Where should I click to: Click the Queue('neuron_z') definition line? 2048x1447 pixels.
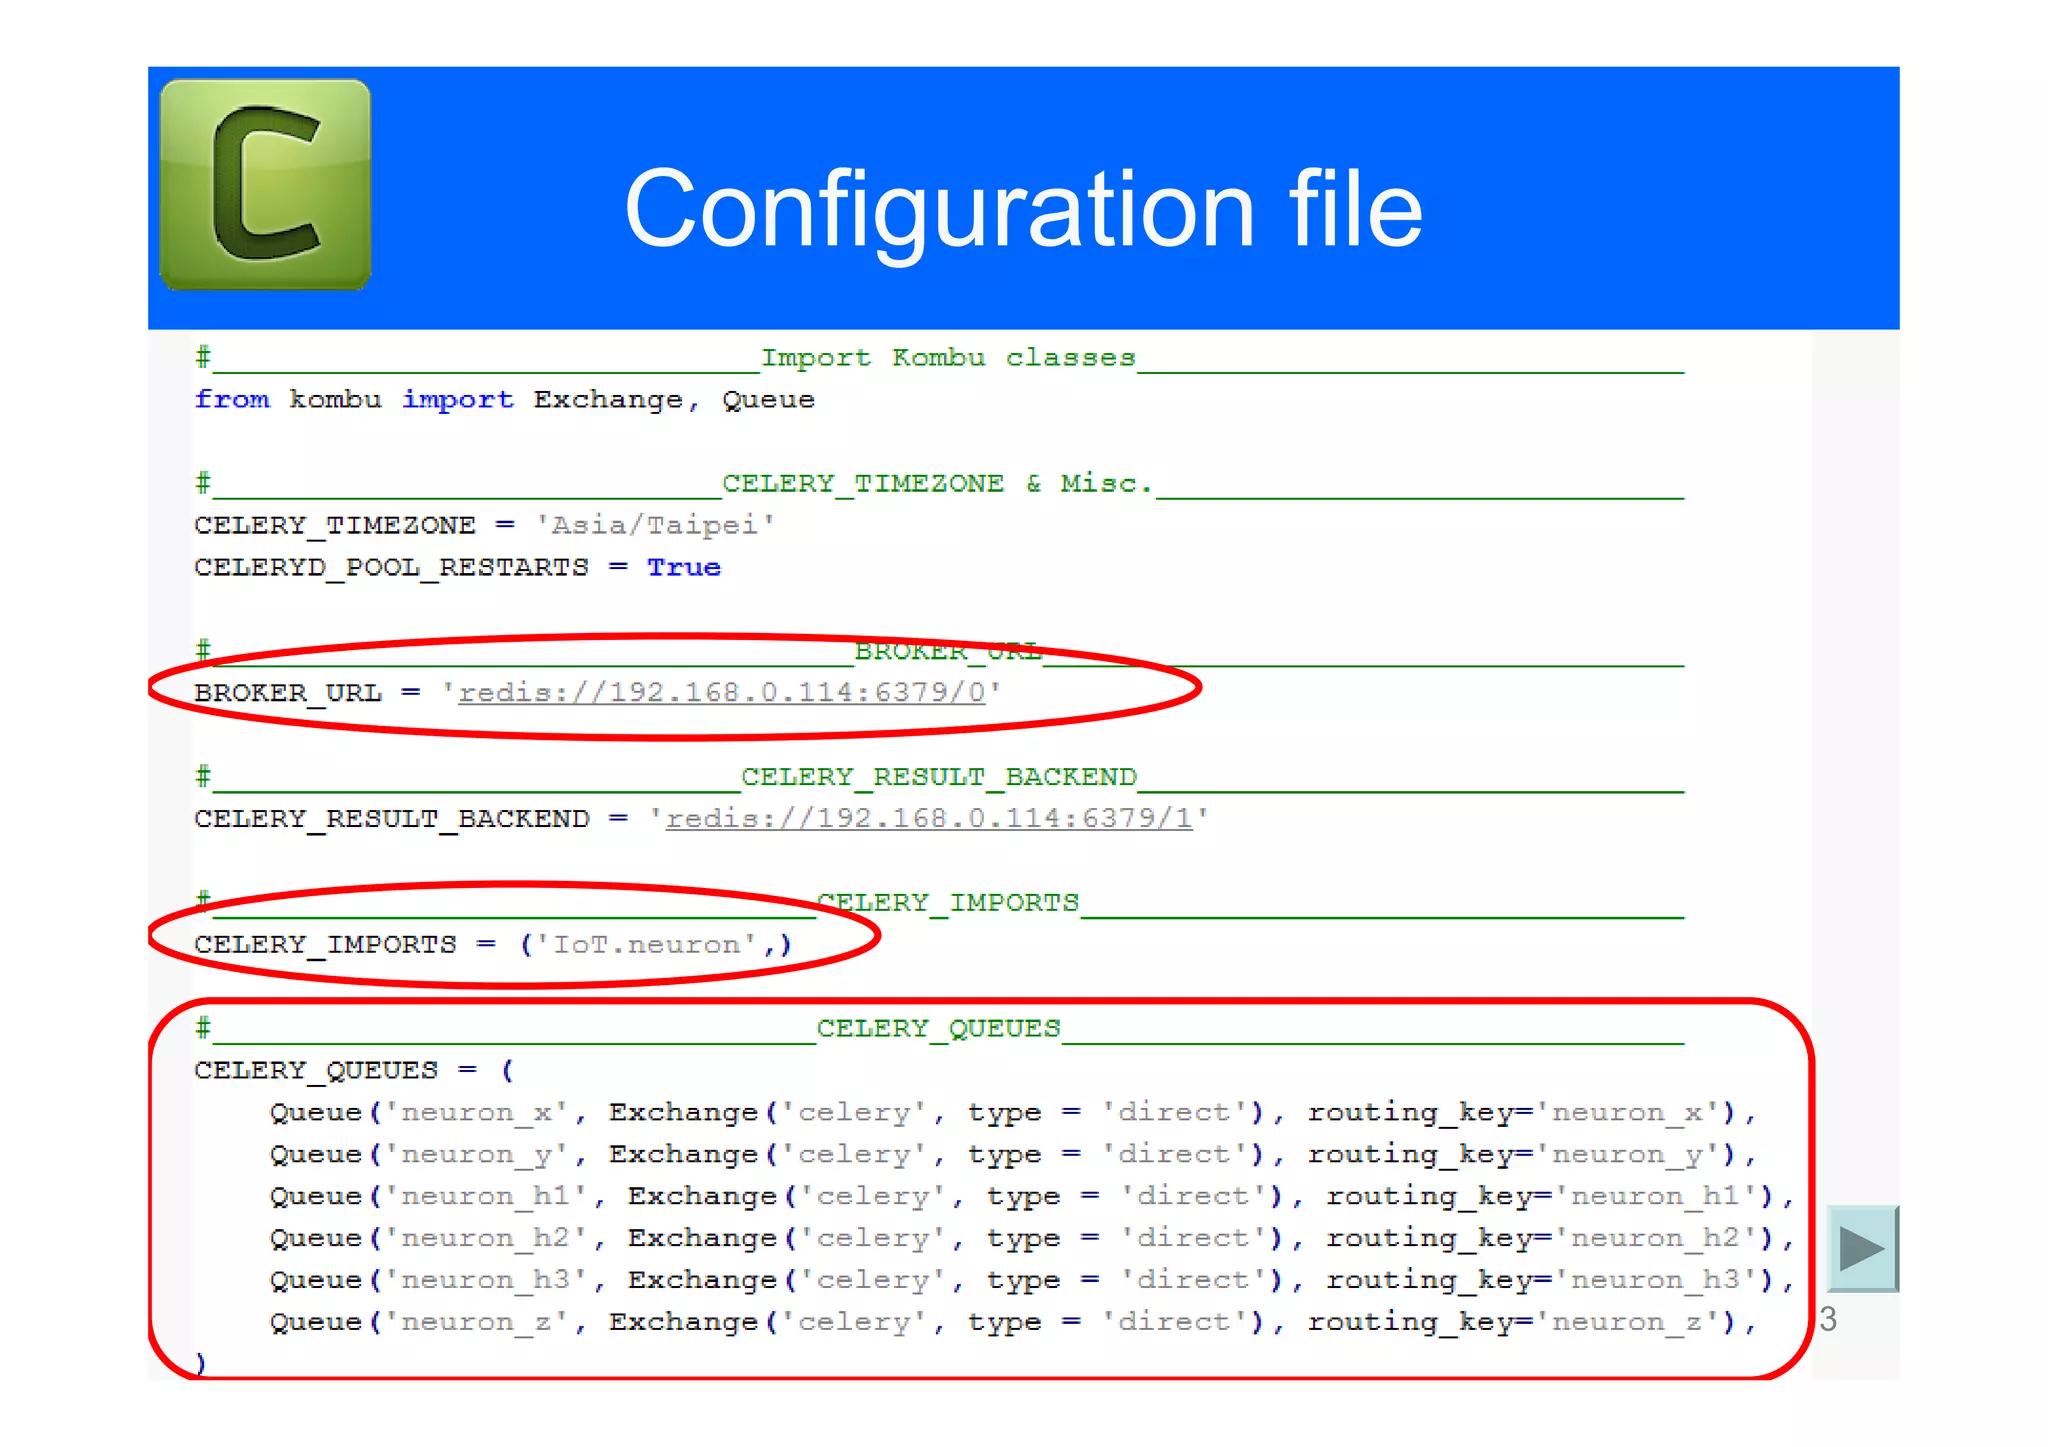pos(1013,1323)
